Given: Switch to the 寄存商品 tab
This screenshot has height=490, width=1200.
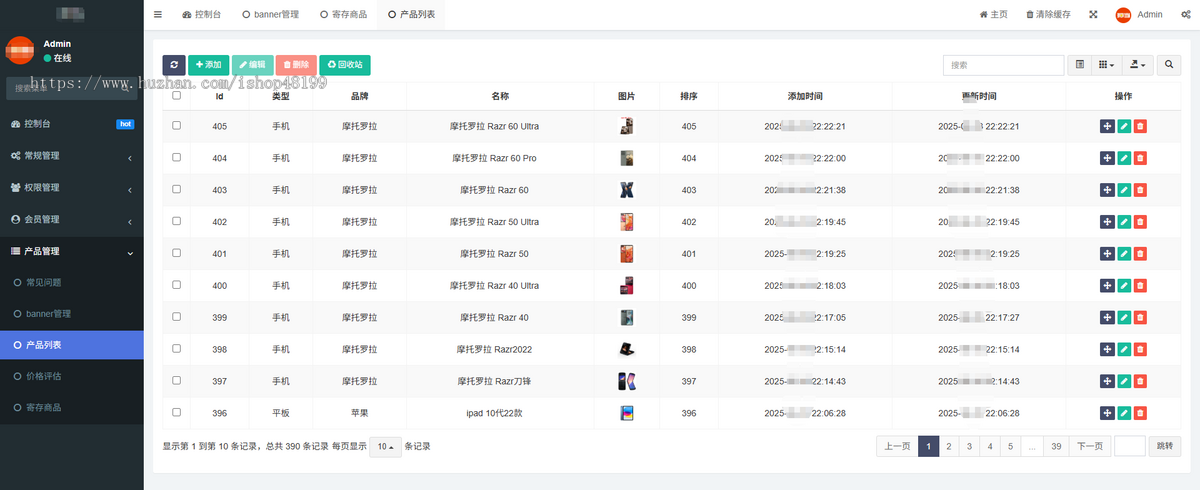Looking at the screenshot, I should 343,14.
